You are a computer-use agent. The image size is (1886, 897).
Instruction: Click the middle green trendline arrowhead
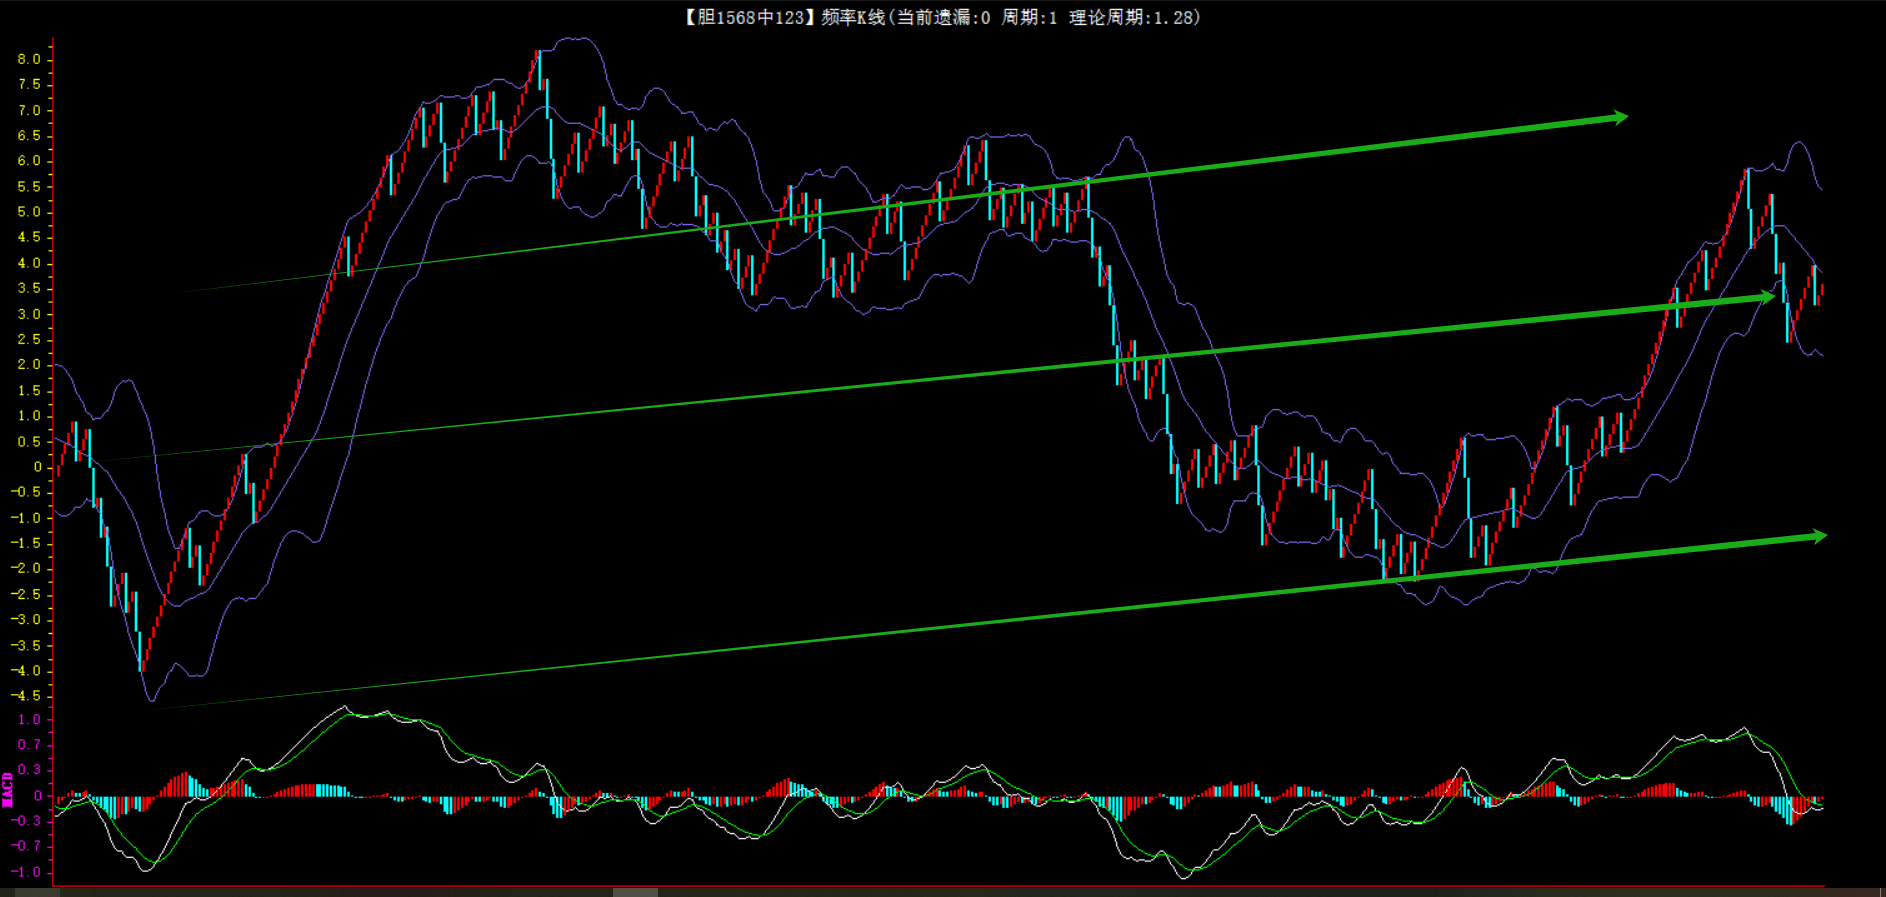(1767, 297)
